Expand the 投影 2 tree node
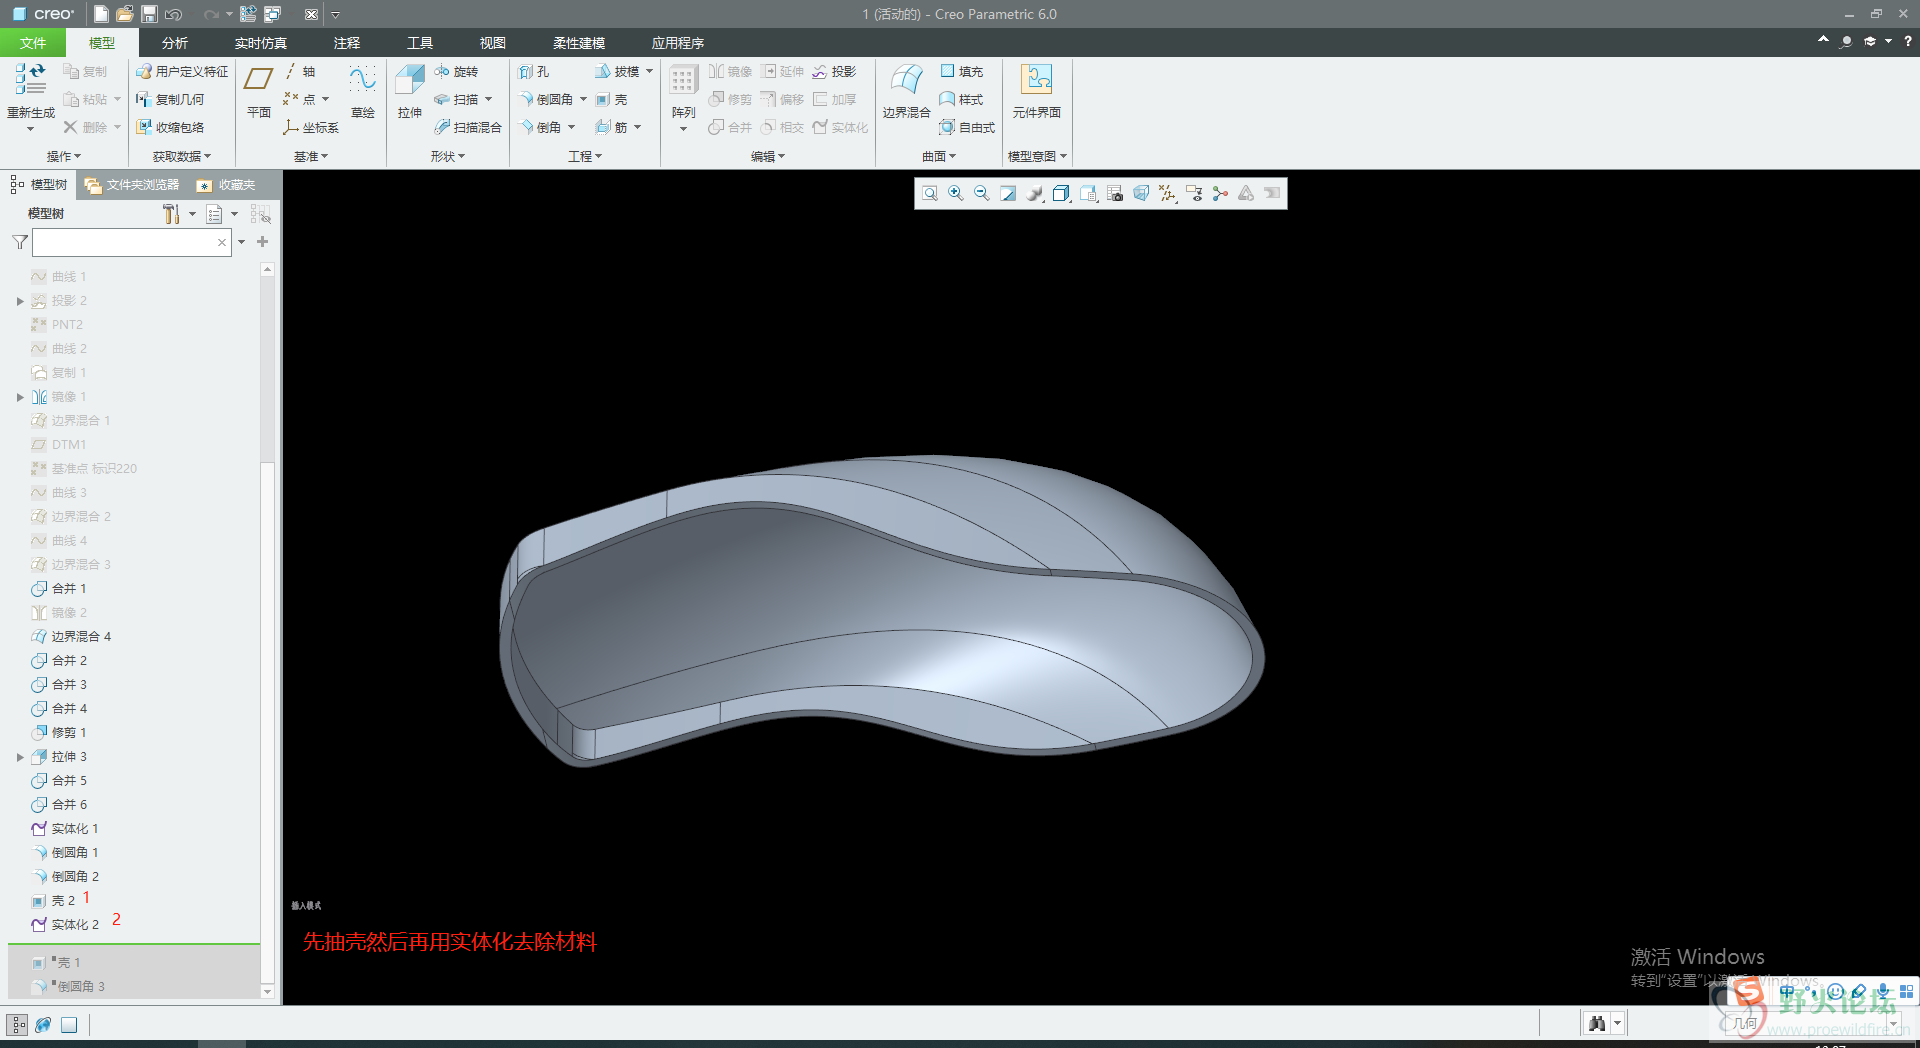Viewport: 1920px width, 1048px height. [x=20, y=301]
